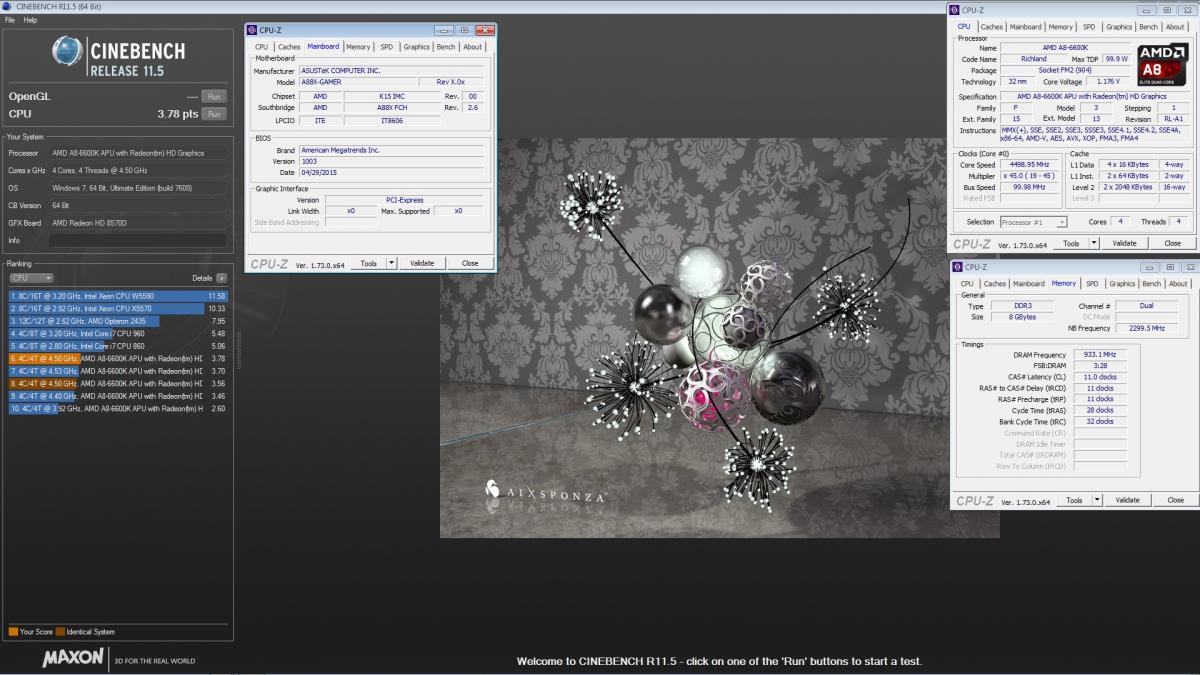Click the American Megatrends Inc. brand value
The width and height of the screenshot is (1200, 675).
pos(392,150)
